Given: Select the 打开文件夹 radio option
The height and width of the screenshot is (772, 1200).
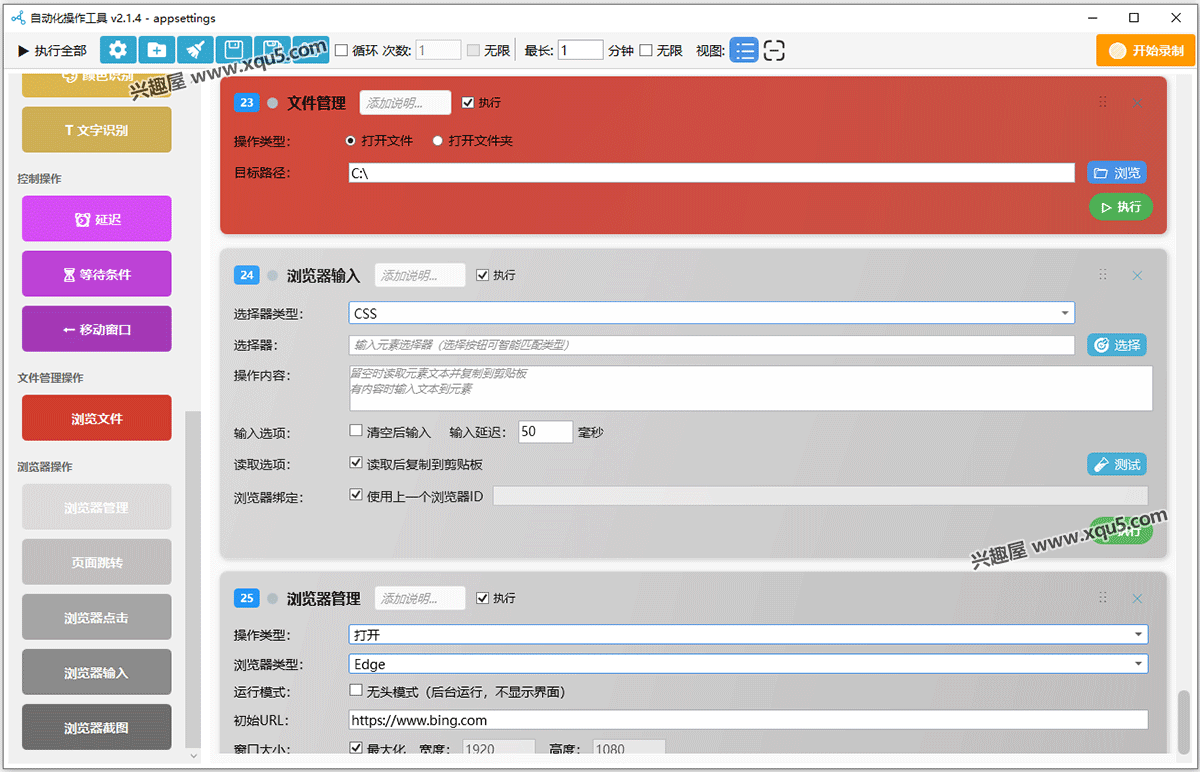Looking at the screenshot, I should tap(438, 141).
